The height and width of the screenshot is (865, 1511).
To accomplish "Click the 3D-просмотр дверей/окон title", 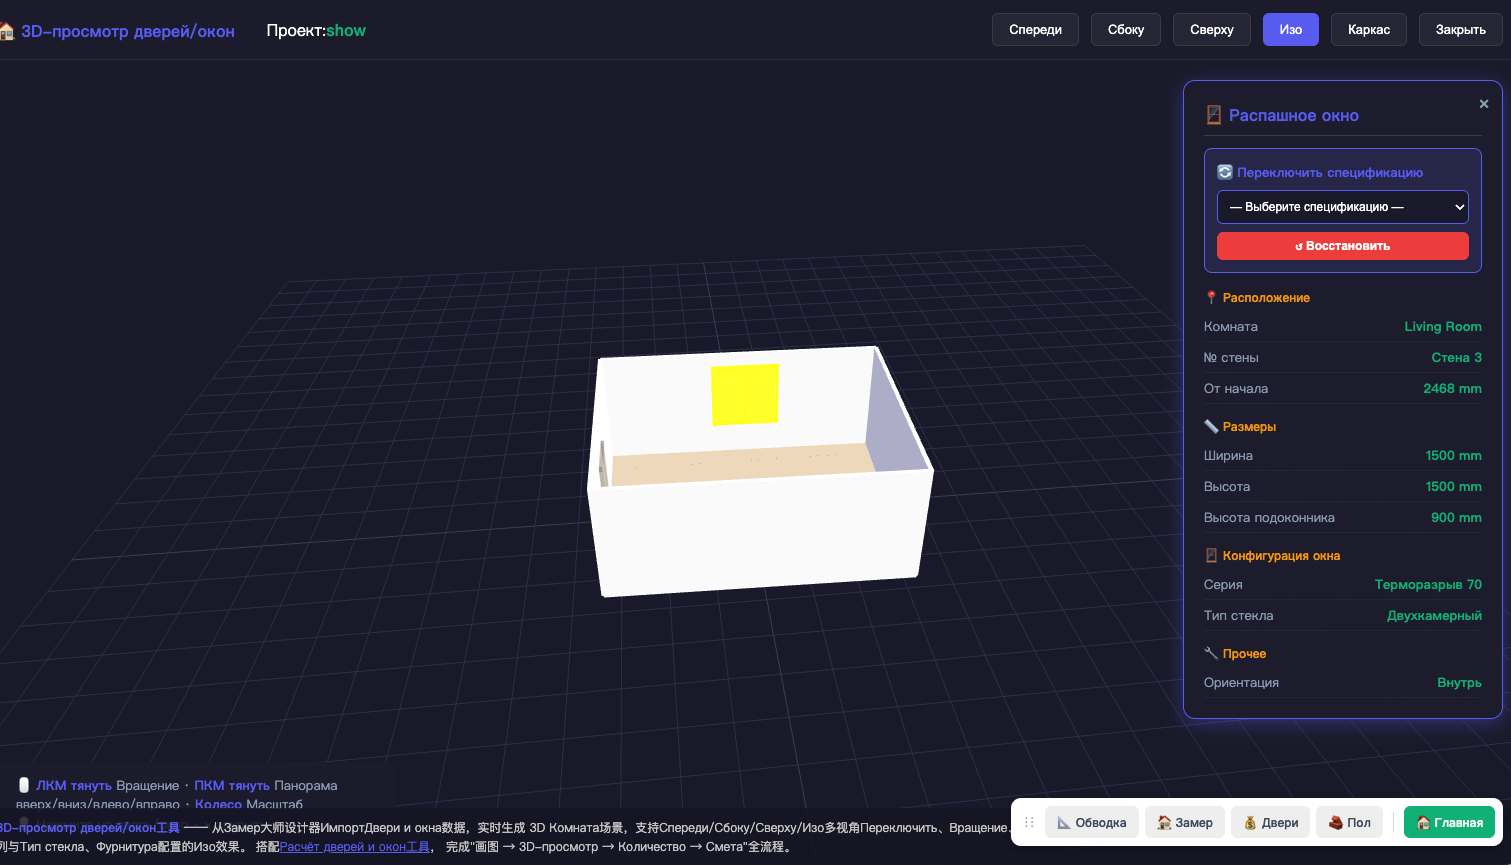I will (127, 31).
